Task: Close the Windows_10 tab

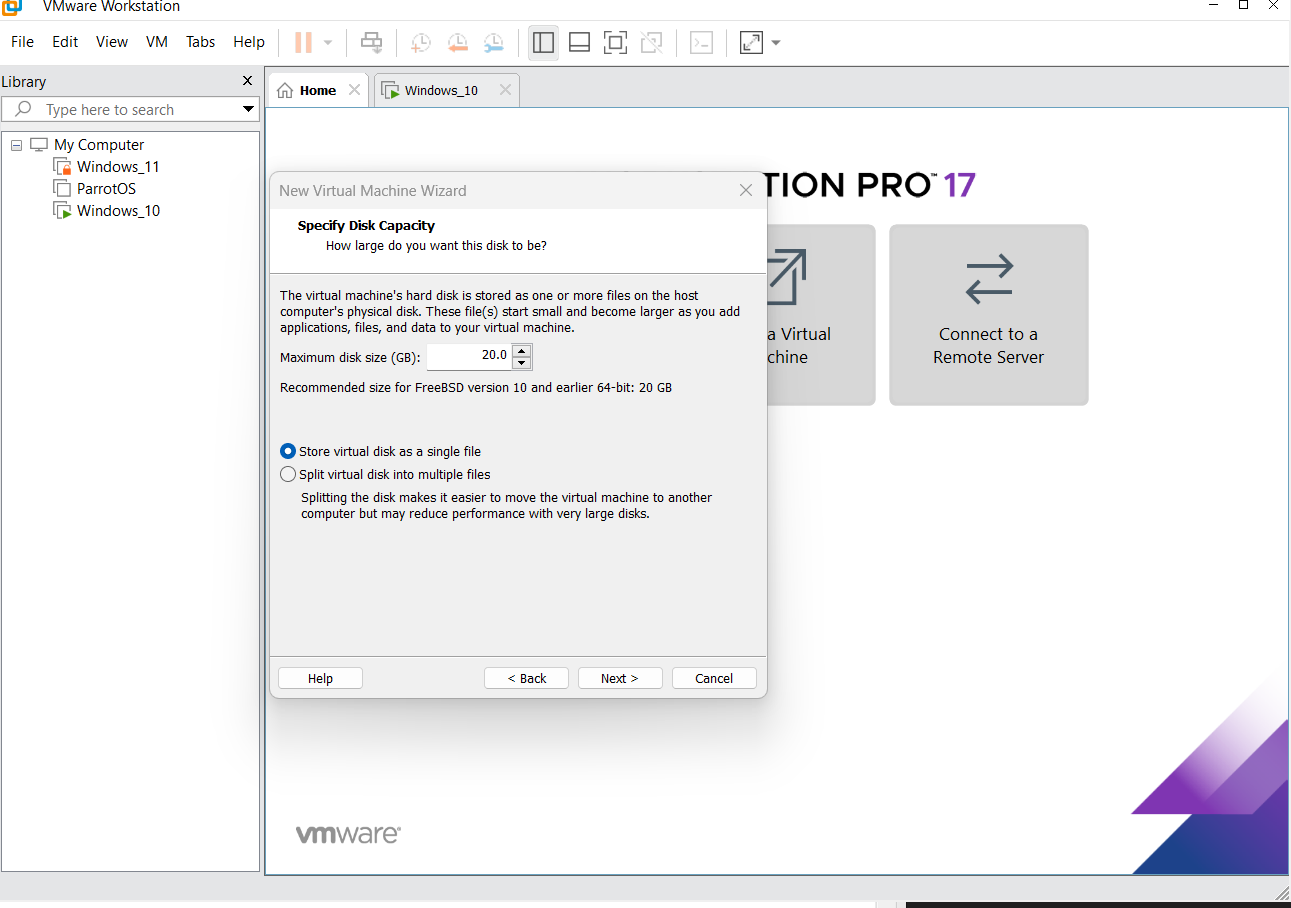Action: click(x=505, y=90)
